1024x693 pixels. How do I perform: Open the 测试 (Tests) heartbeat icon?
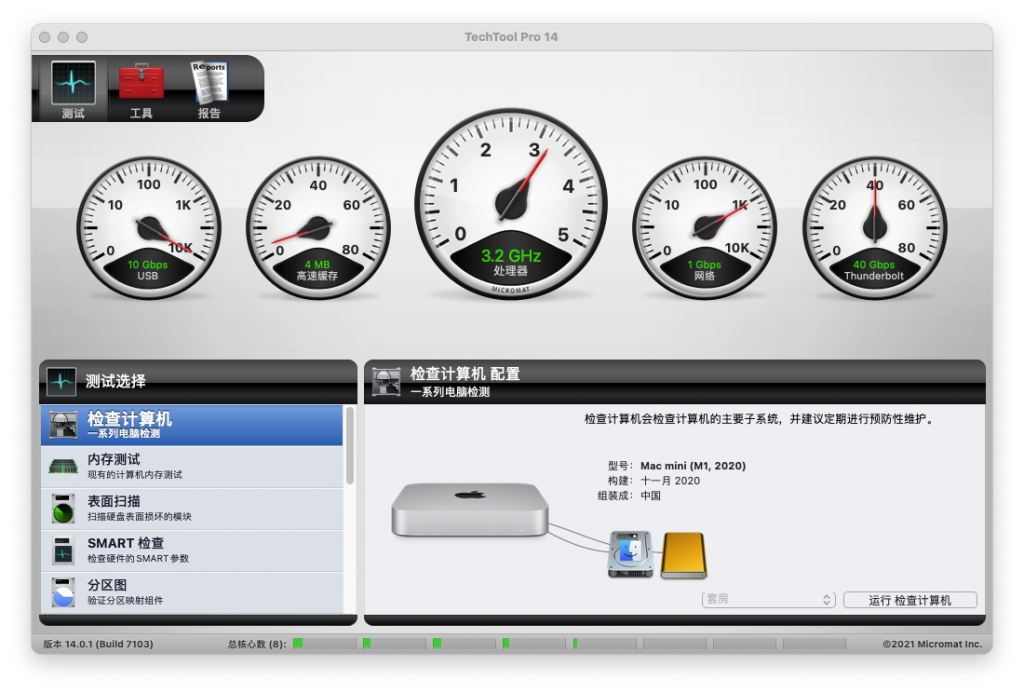[x=73, y=84]
